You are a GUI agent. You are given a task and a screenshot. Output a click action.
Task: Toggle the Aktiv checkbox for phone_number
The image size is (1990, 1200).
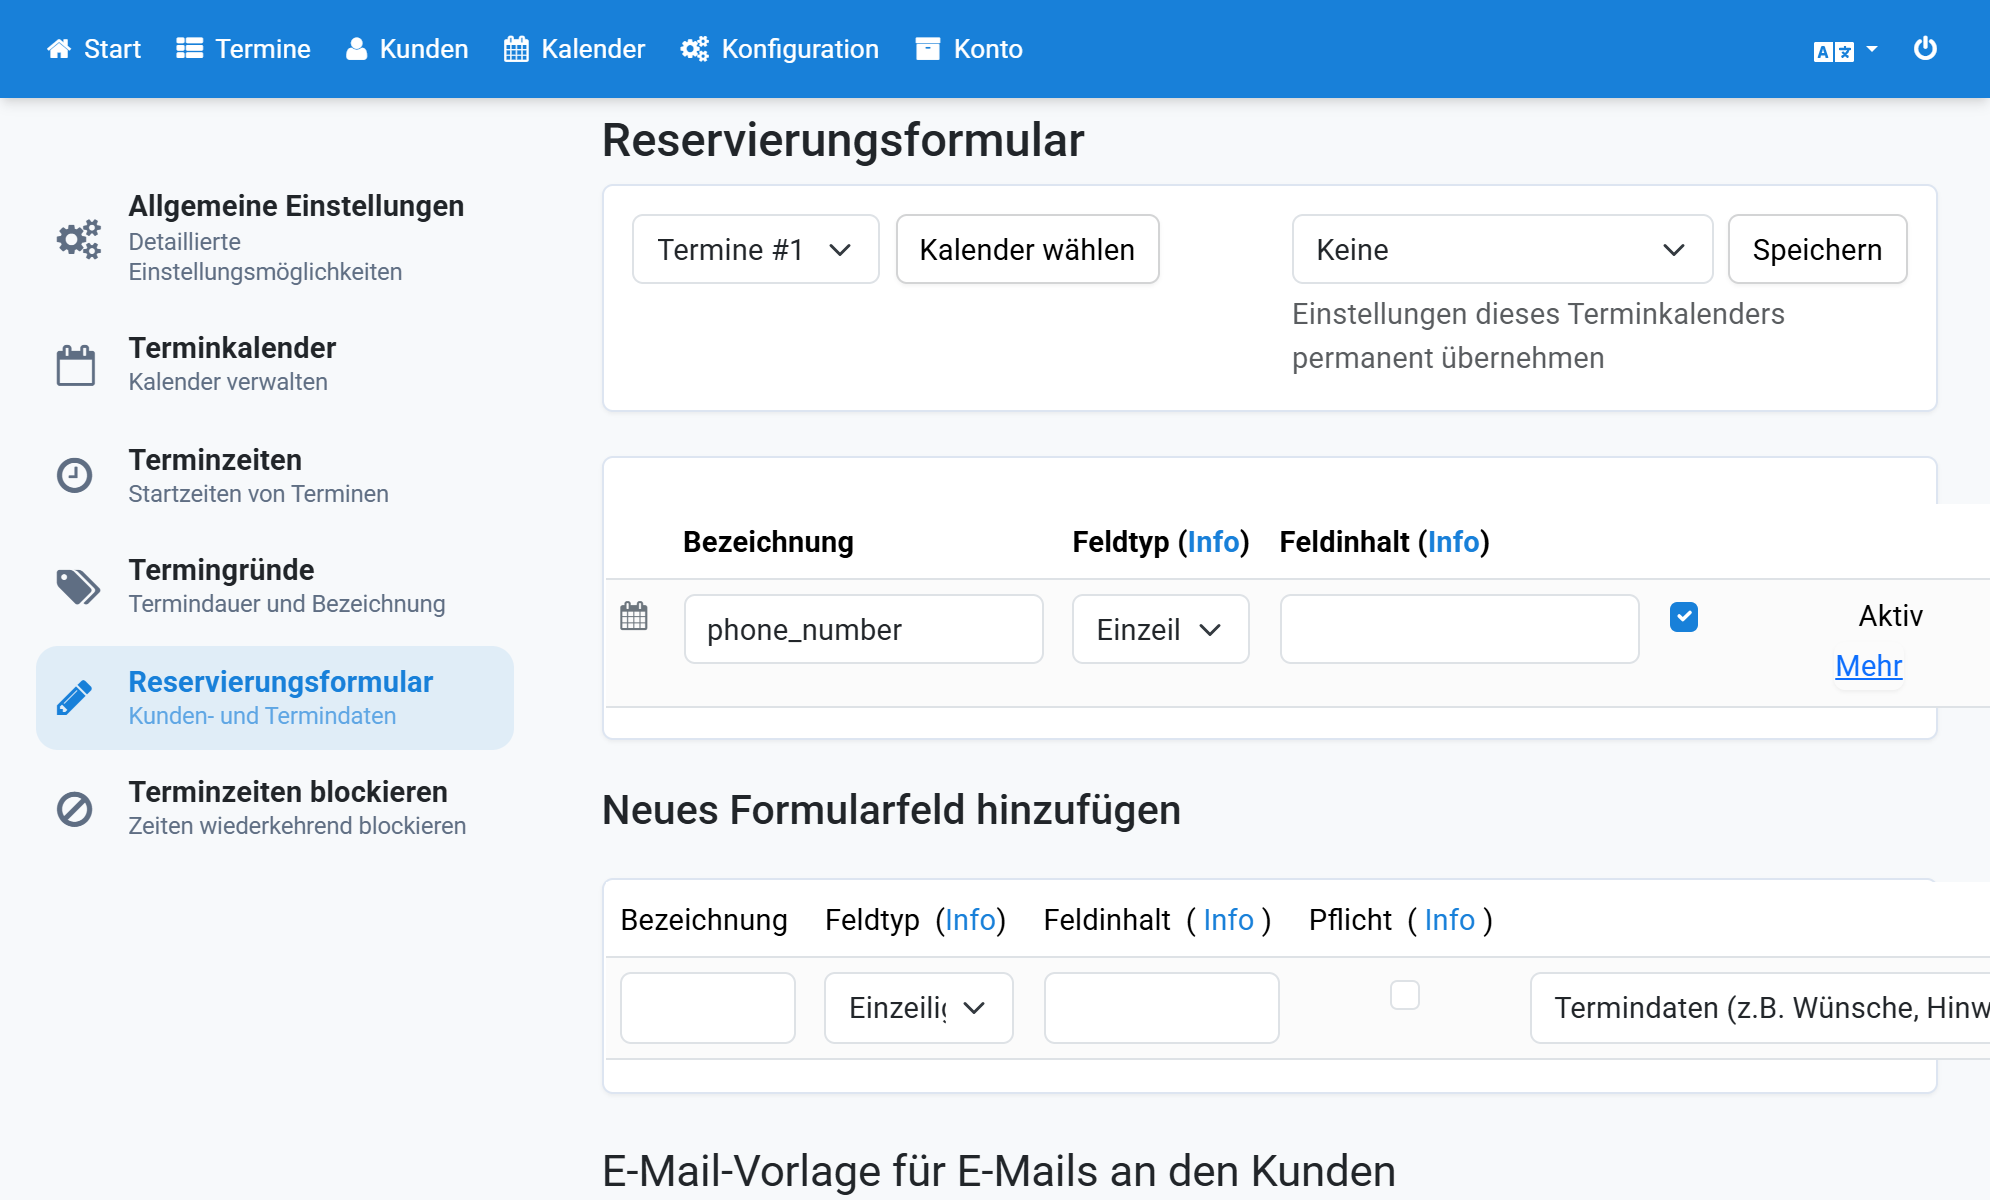coord(1684,617)
